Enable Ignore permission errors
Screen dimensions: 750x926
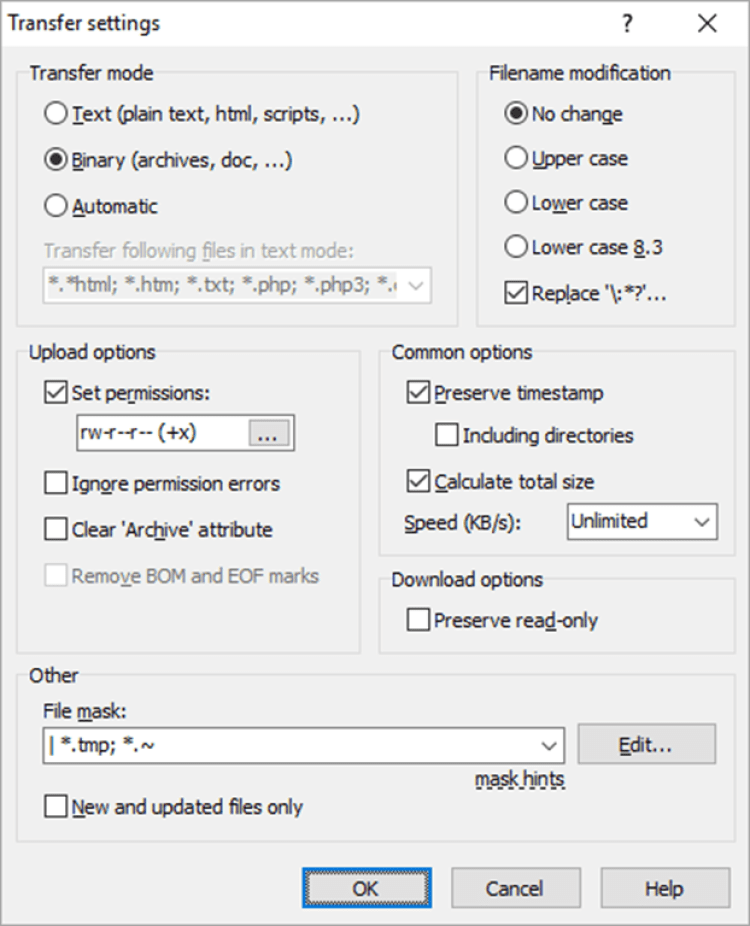(x=56, y=484)
